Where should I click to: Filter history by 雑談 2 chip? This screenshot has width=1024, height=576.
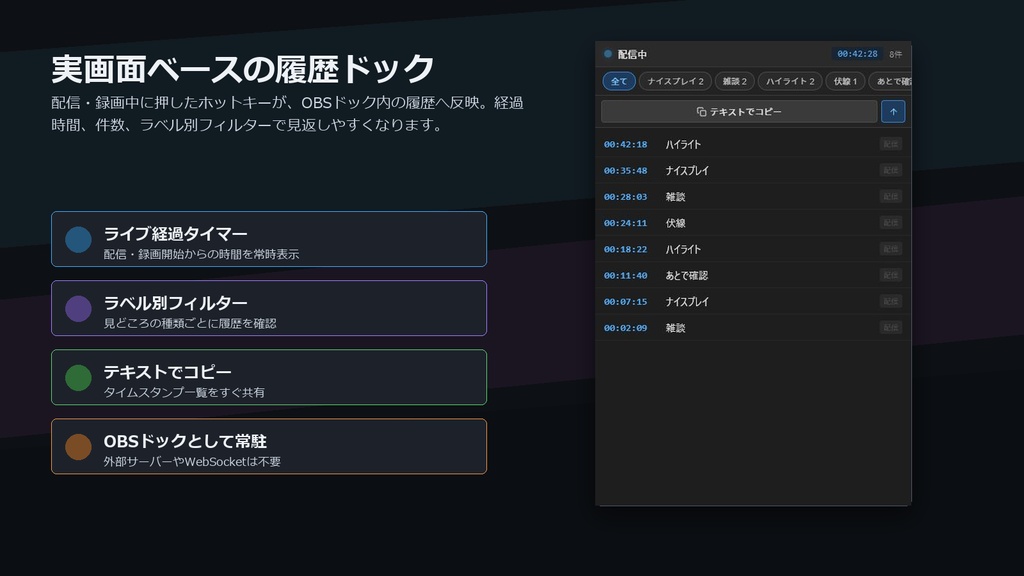(735, 82)
